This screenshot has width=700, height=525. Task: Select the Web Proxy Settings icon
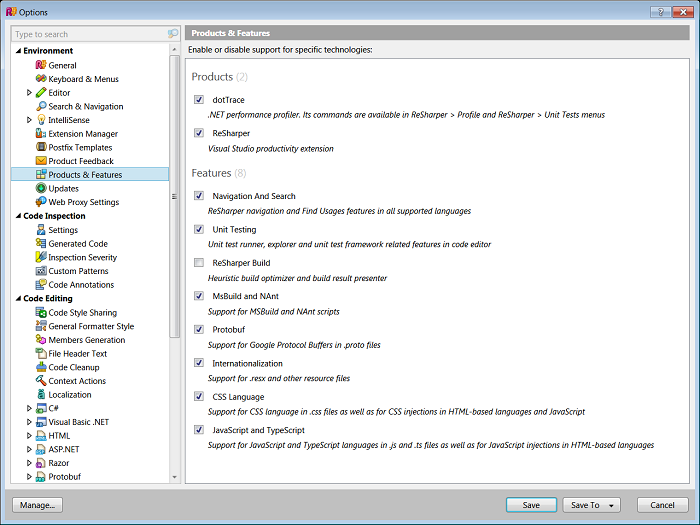(41, 202)
